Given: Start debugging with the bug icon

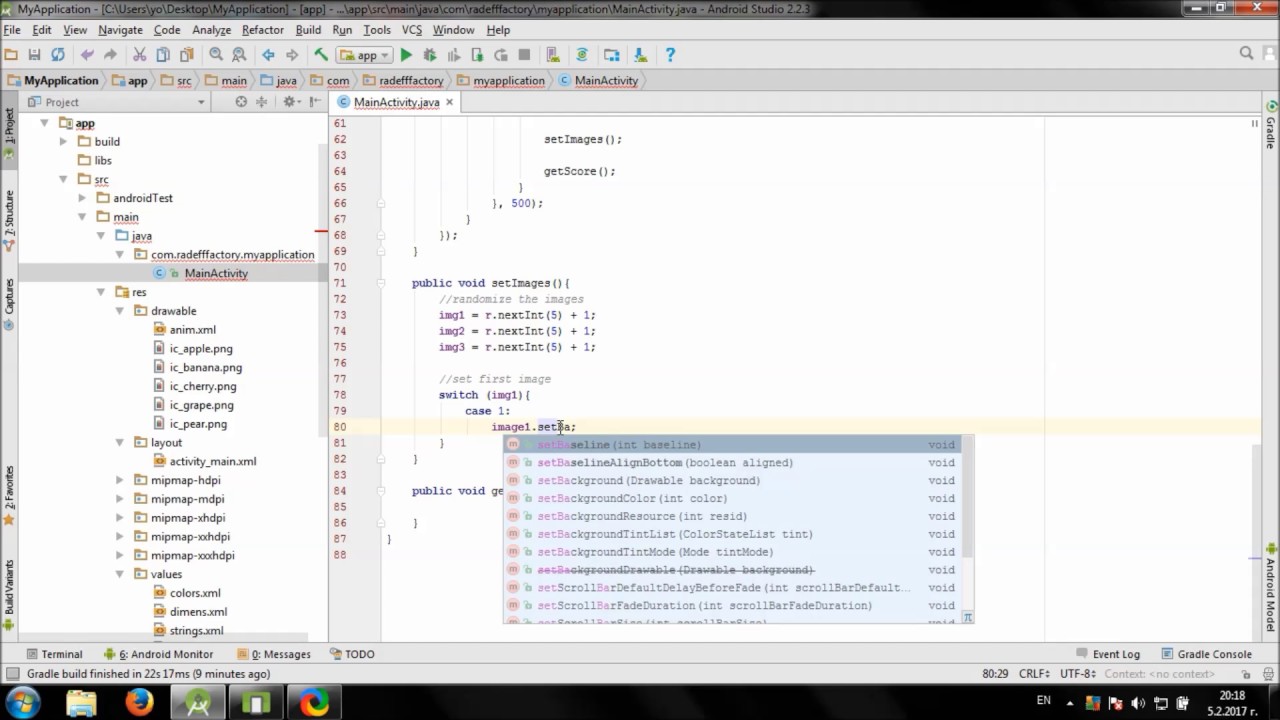Looking at the screenshot, I should (x=430, y=55).
